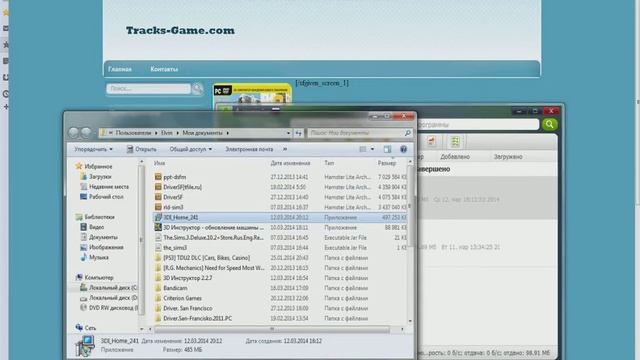The height and width of the screenshot is (360, 640).
Task: Show hidden toolbar commands chevron
Action: point(285,149)
